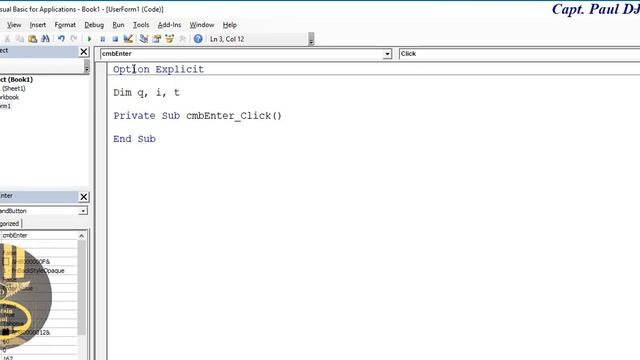
Task: Open the Project Explorer icon
Action: point(144,39)
